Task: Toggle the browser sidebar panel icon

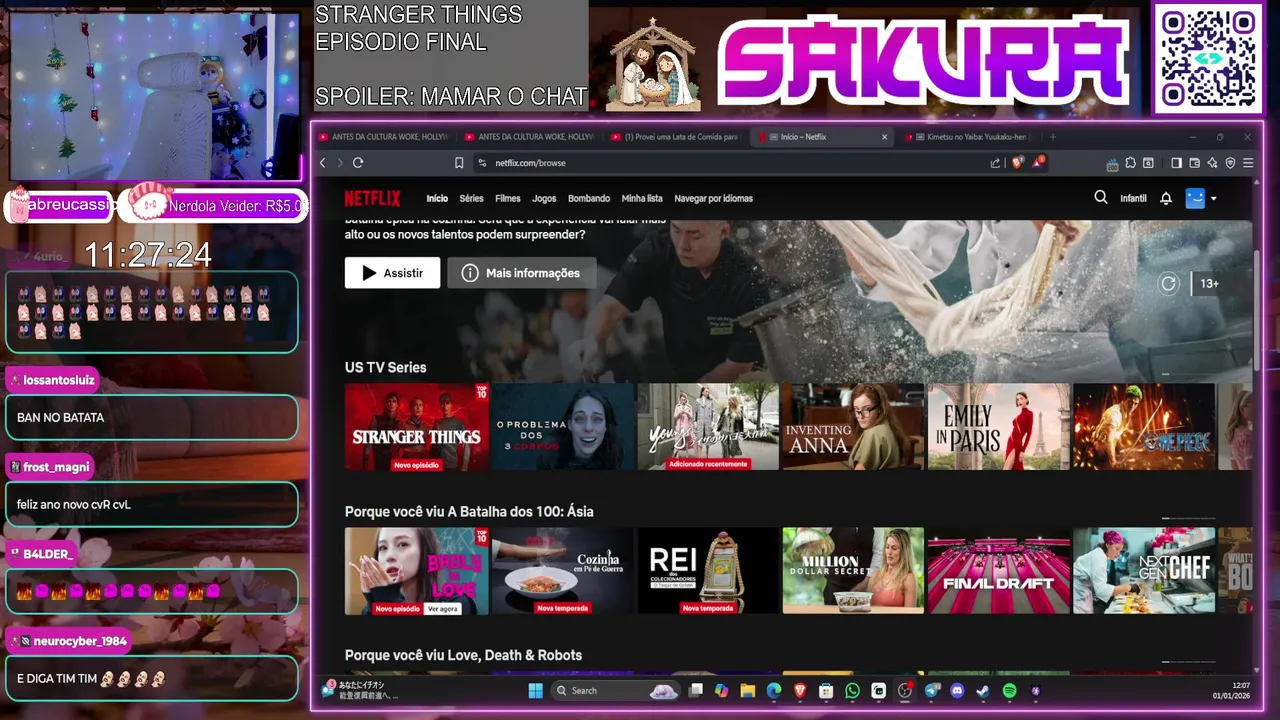Action: pyautogui.click(x=1177, y=163)
